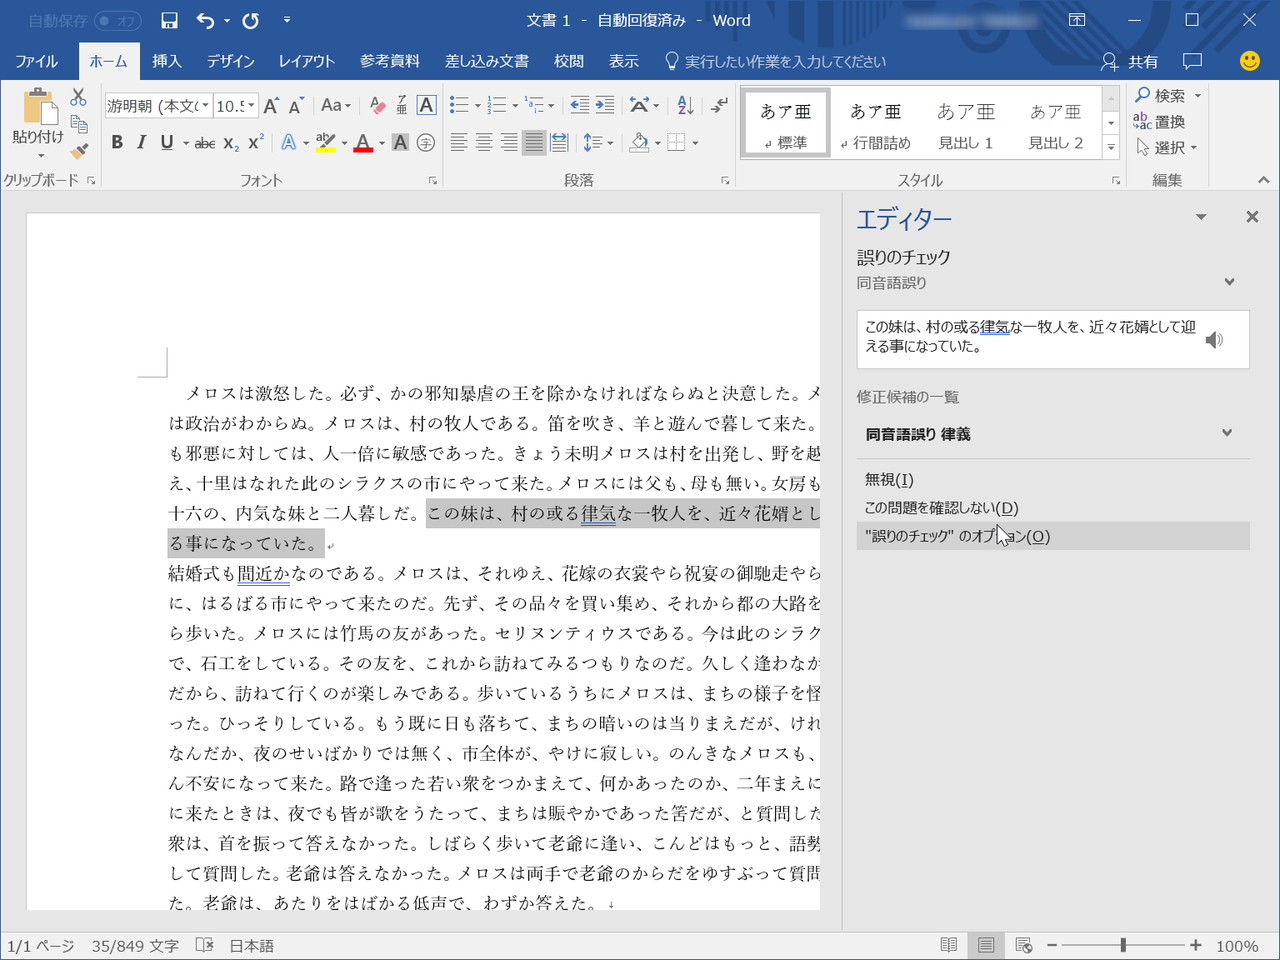
Task: Toggle italic formatting
Action: [141, 142]
